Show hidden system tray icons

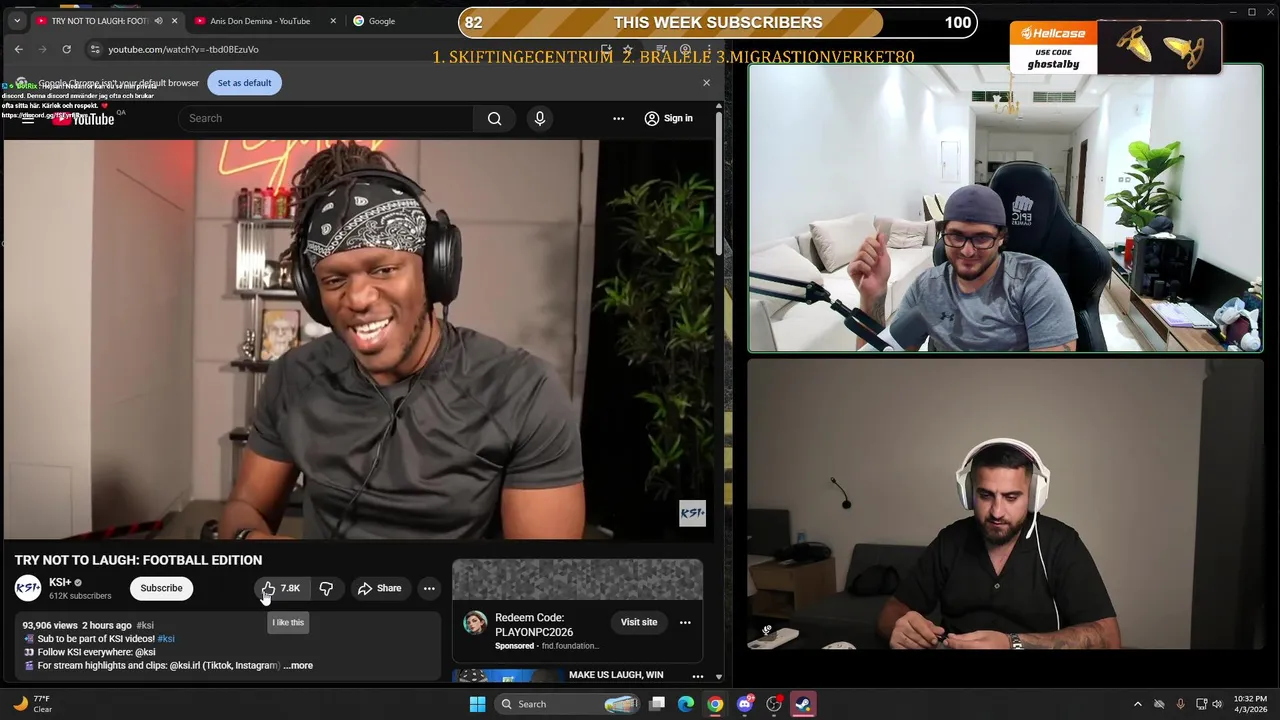[x=1137, y=704]
